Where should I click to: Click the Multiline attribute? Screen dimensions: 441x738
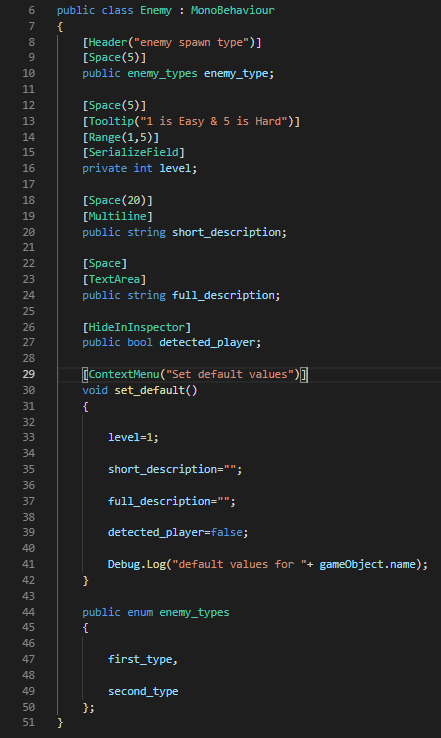(118, 217)
